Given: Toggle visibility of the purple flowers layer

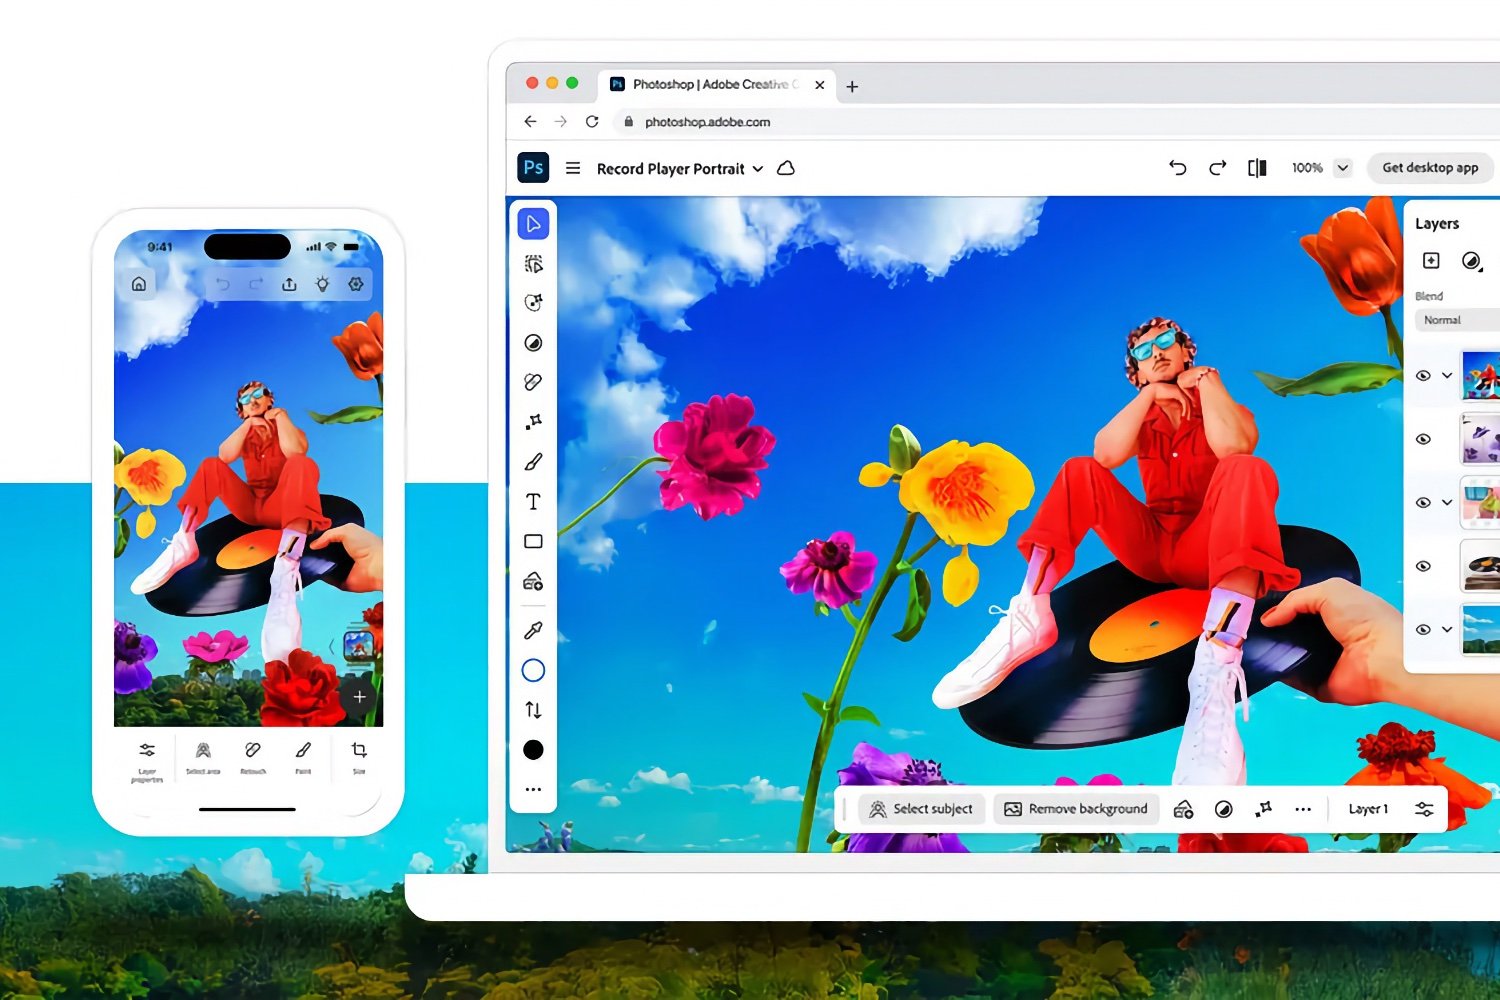Looking at the screenshot, I should 1423,439.
